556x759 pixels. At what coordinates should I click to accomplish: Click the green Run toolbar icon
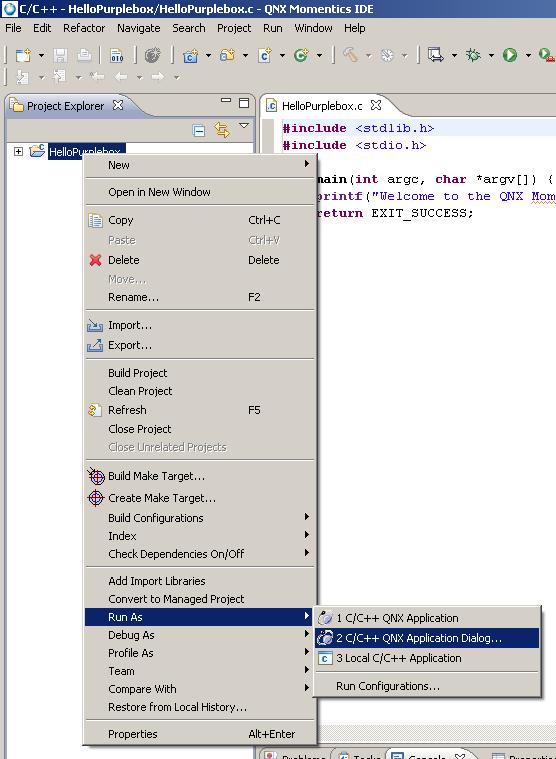(x=510, y=55)
